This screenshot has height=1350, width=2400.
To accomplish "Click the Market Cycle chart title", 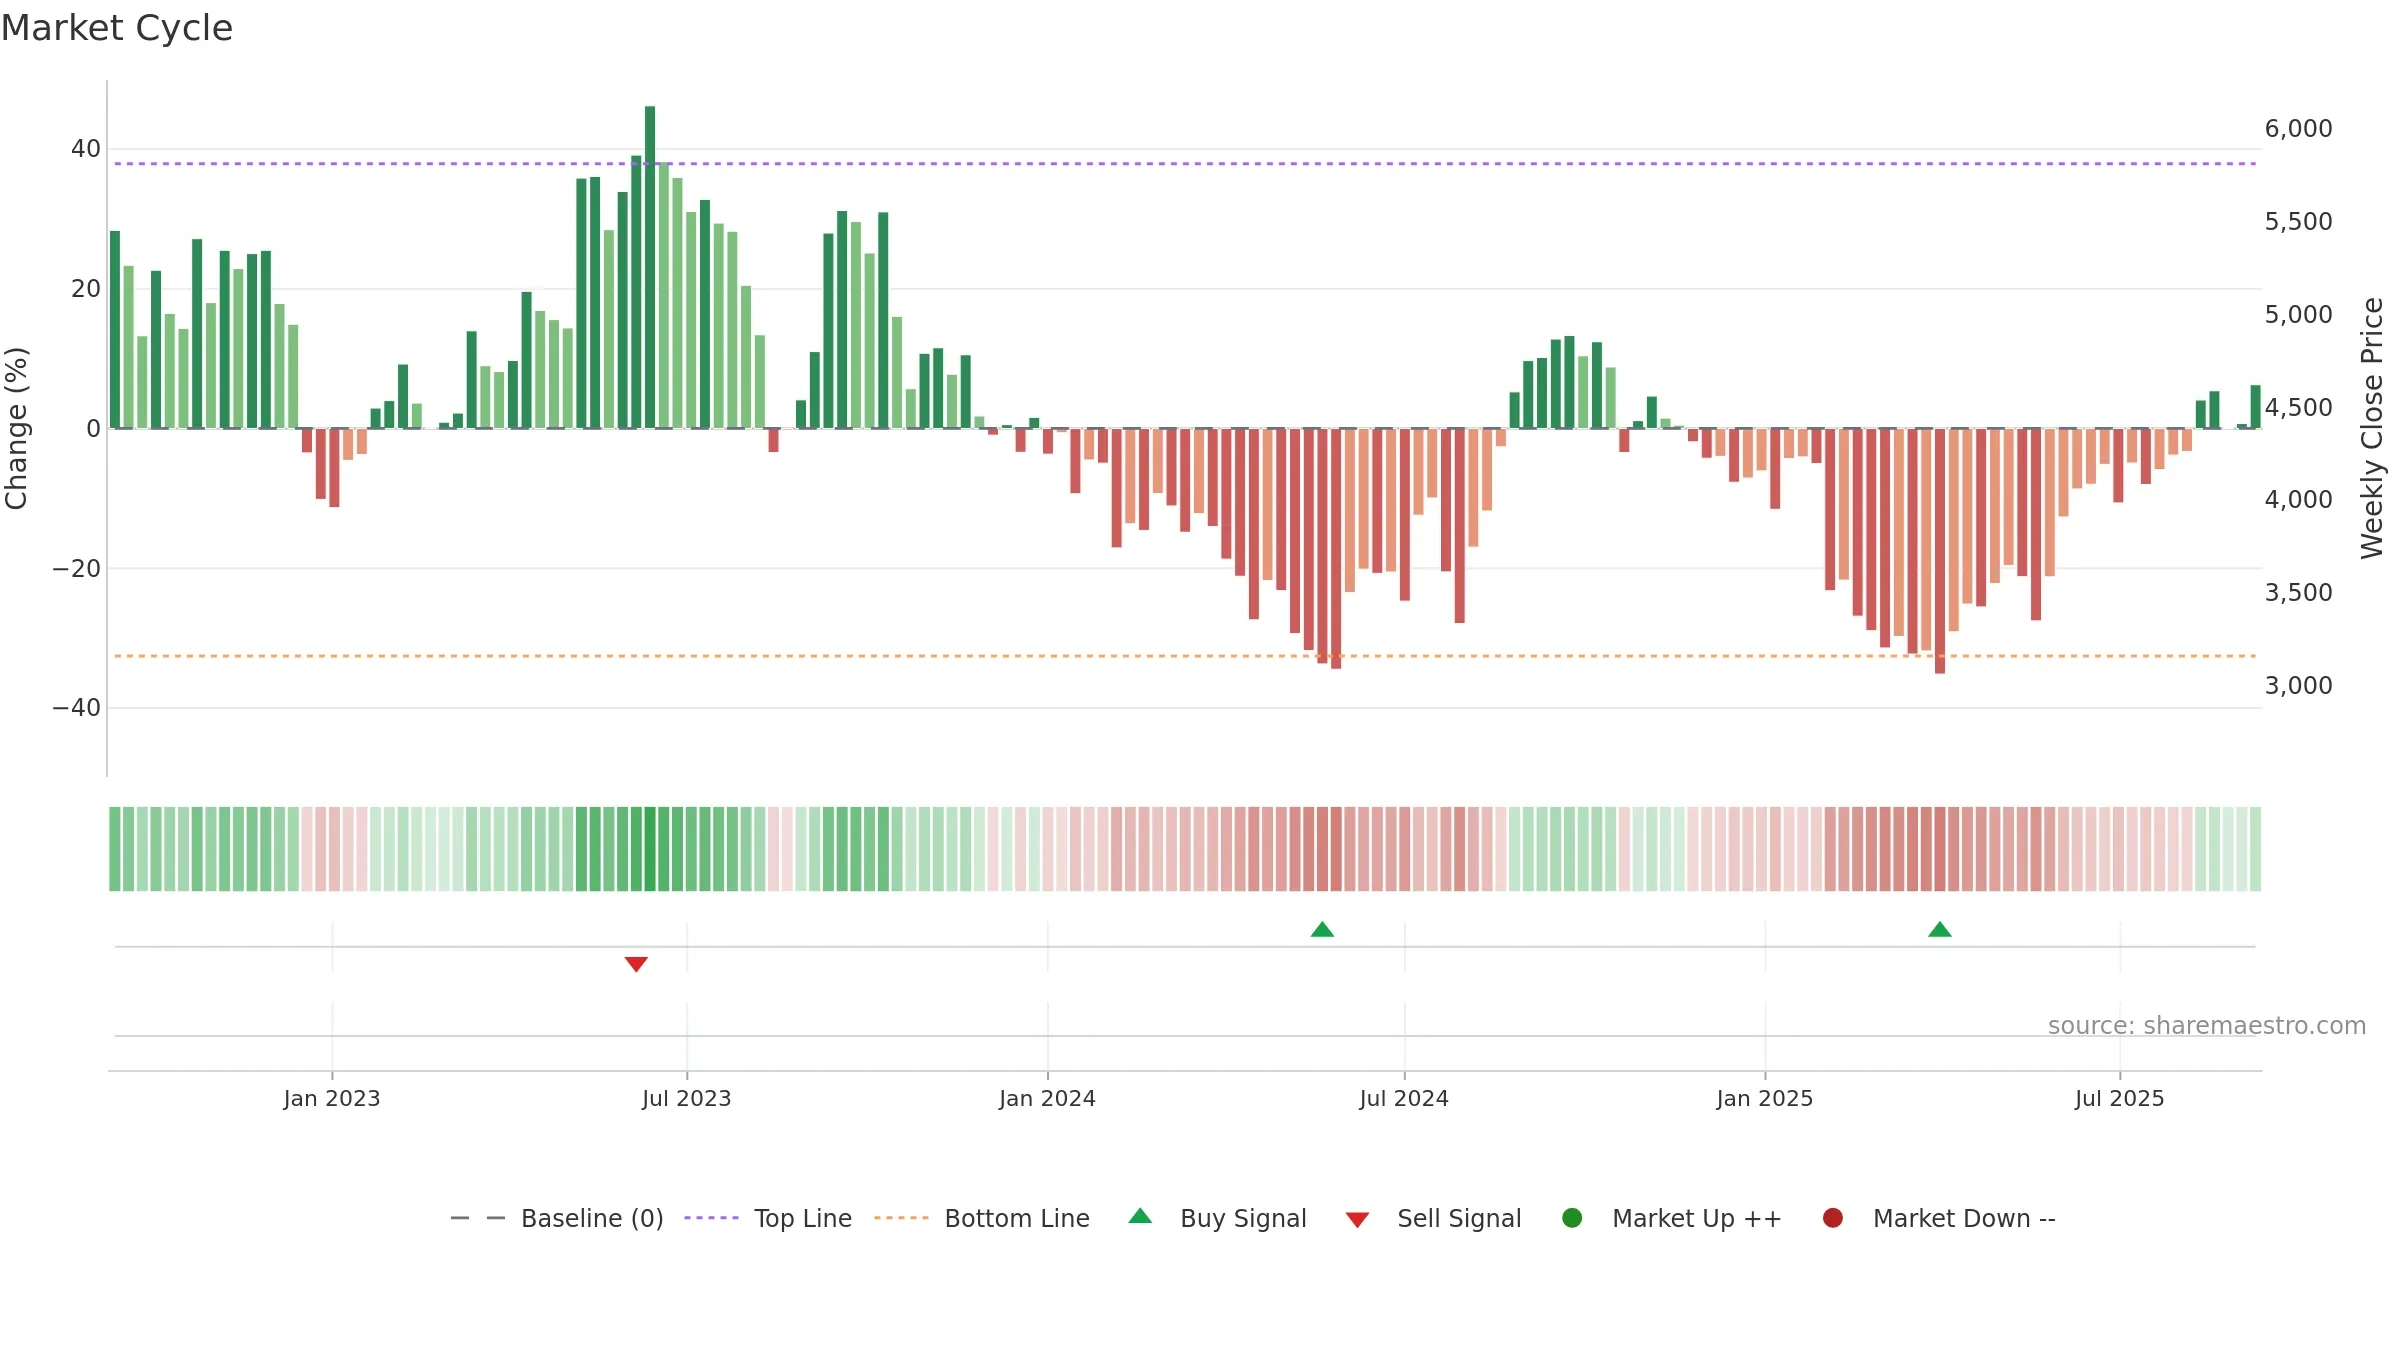I will click(117, 28).
